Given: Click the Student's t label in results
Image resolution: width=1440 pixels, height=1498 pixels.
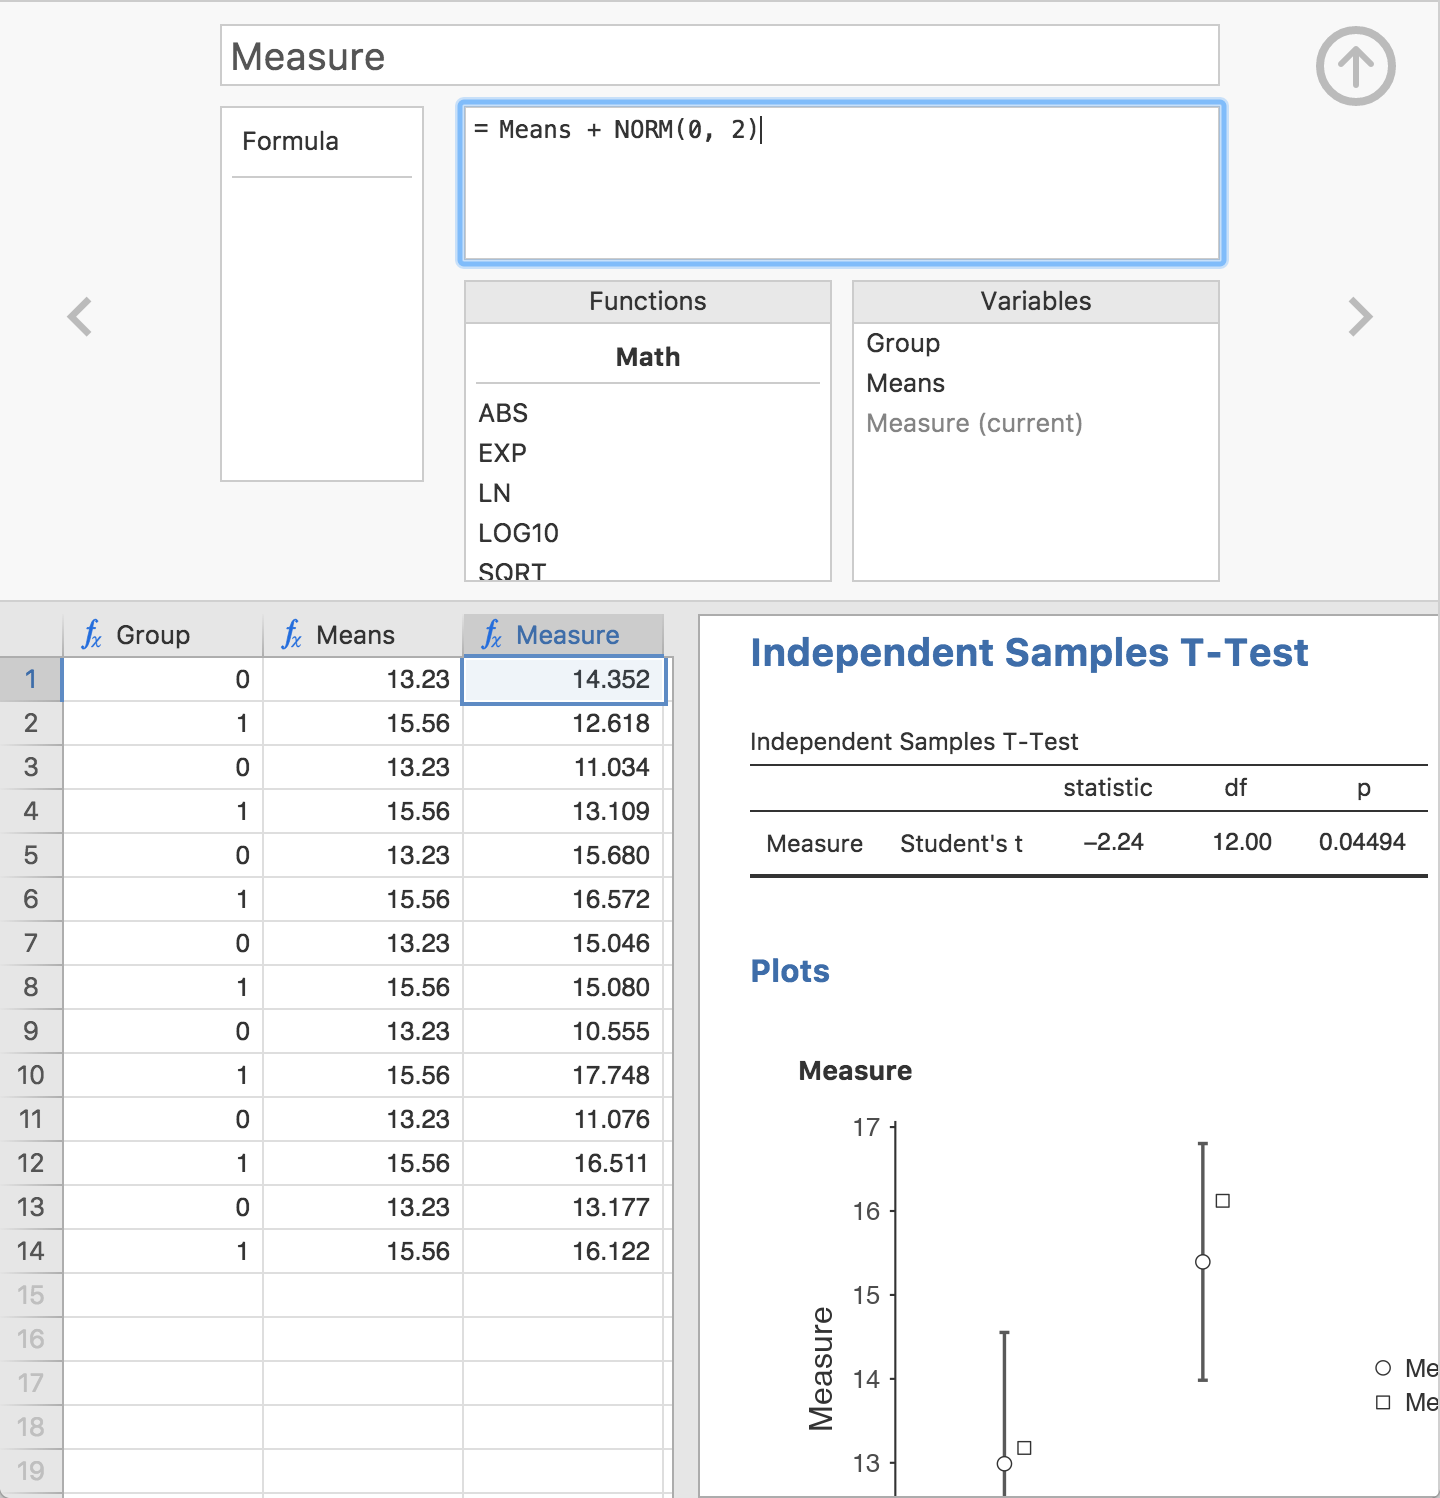Looking at the screenshot, I should [x=961, y=844].
